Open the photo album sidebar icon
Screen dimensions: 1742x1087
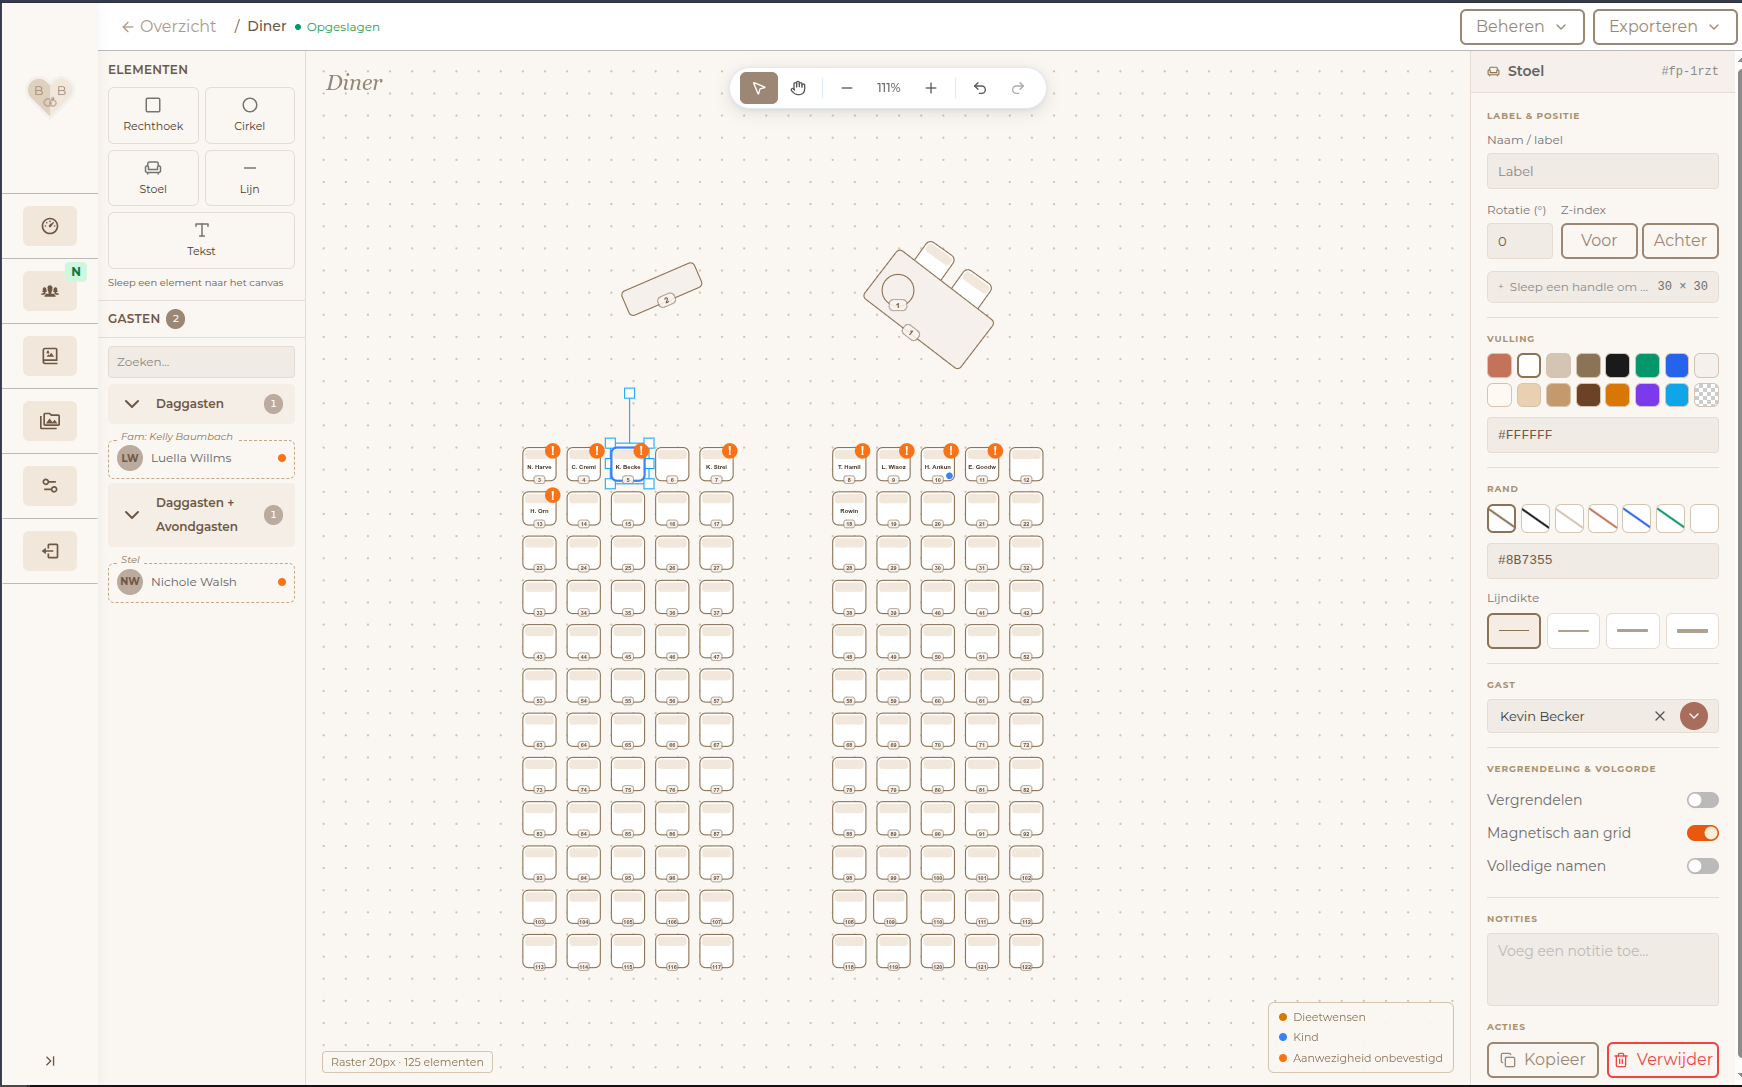(x=50, y=356)
